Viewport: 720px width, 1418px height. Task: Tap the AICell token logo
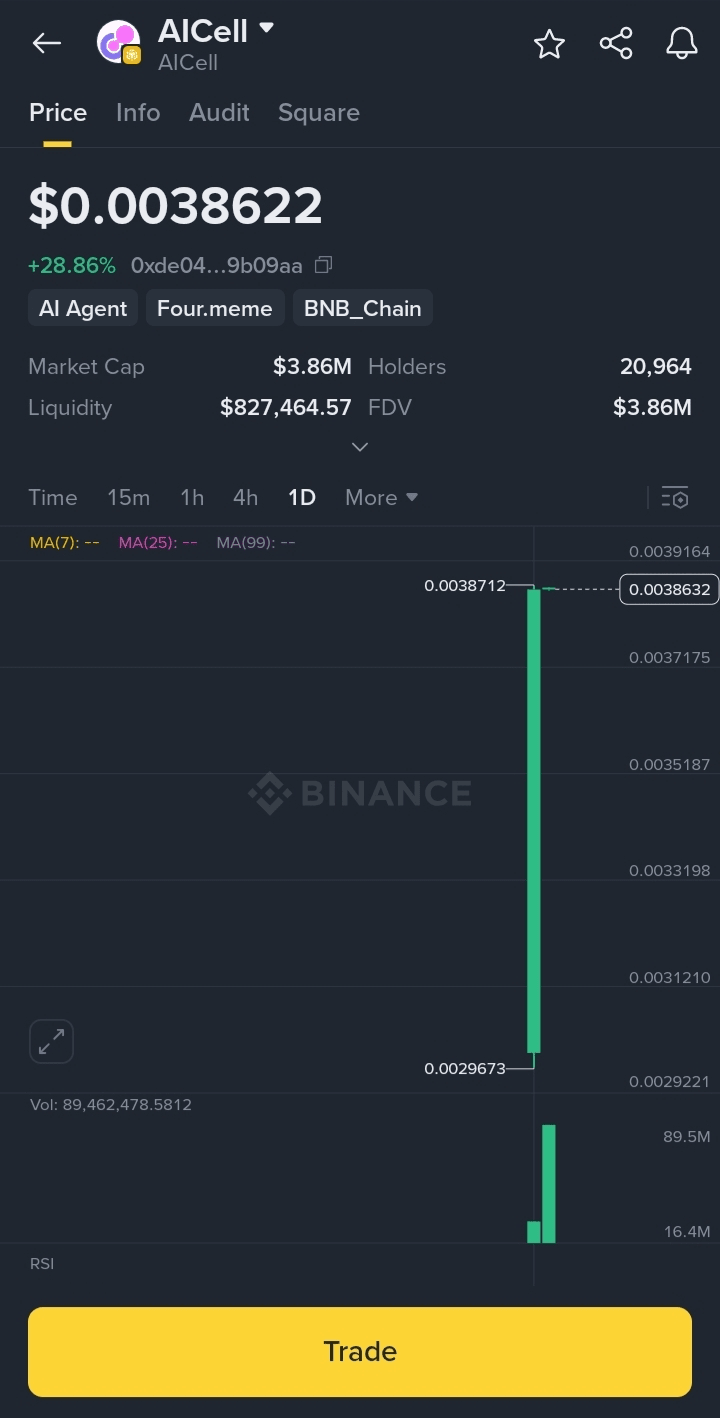(118, 43)
